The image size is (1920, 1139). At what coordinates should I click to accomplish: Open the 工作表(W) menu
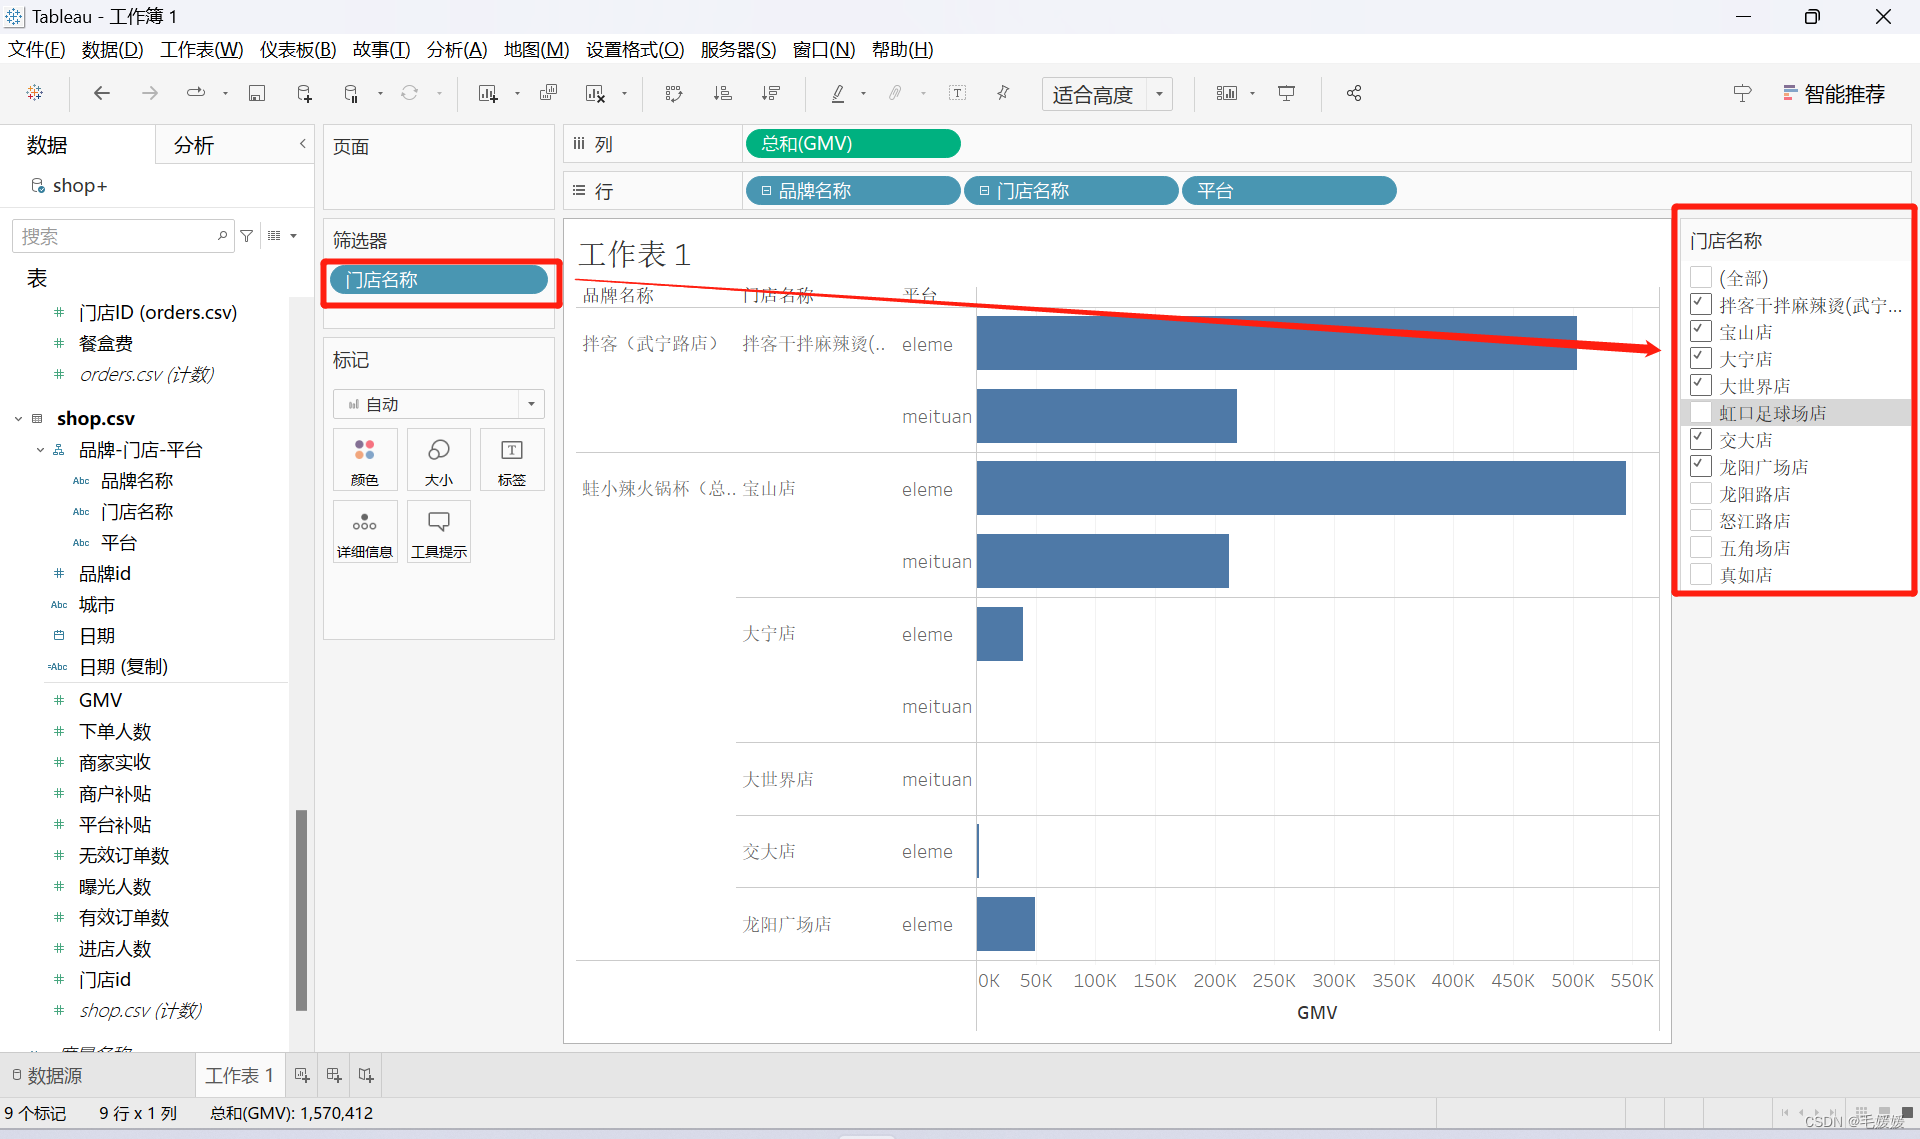[x=201, y=49]
